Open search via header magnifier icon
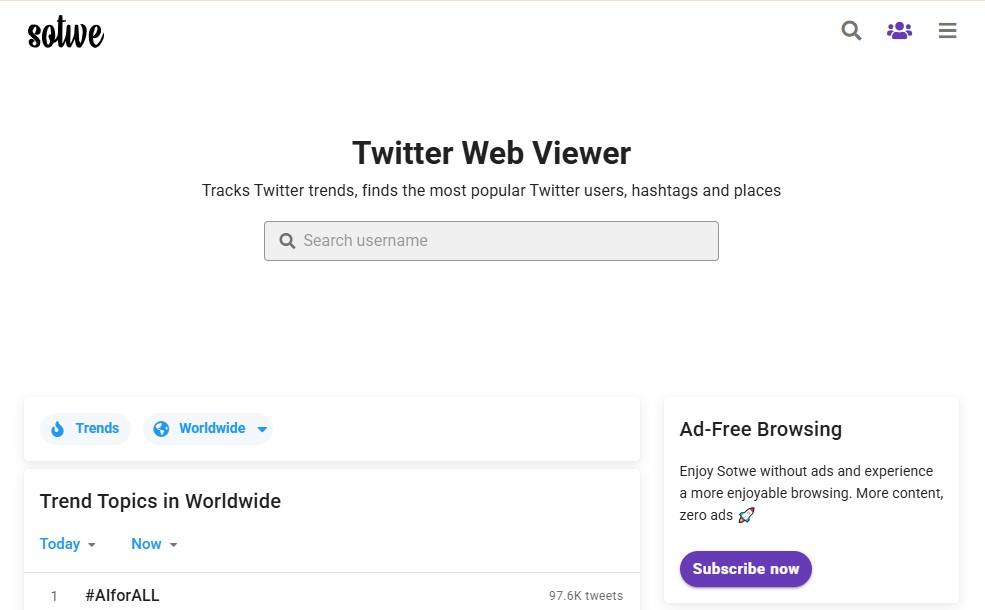The width and height of the screenshot is (985, 610). coord(851,30)
